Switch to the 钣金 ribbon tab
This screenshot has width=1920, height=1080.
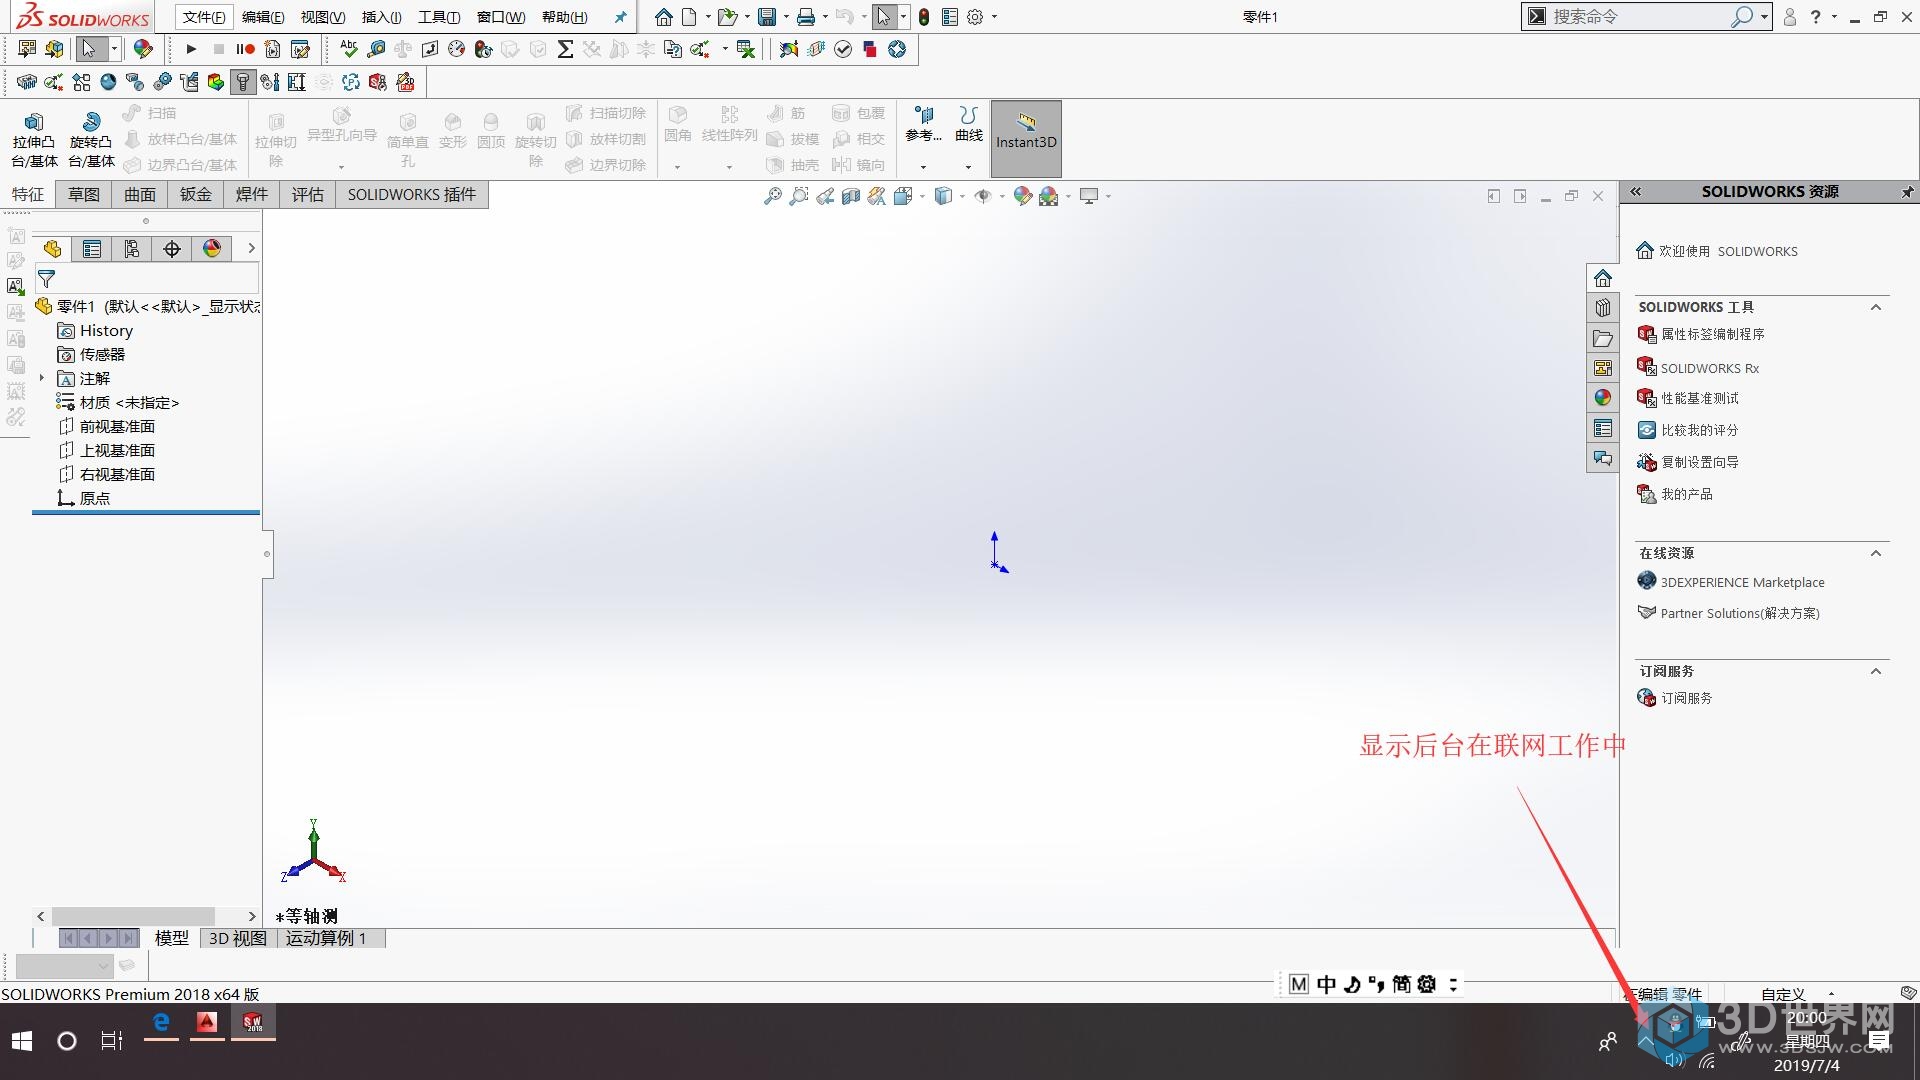click(x=196, y=194)
